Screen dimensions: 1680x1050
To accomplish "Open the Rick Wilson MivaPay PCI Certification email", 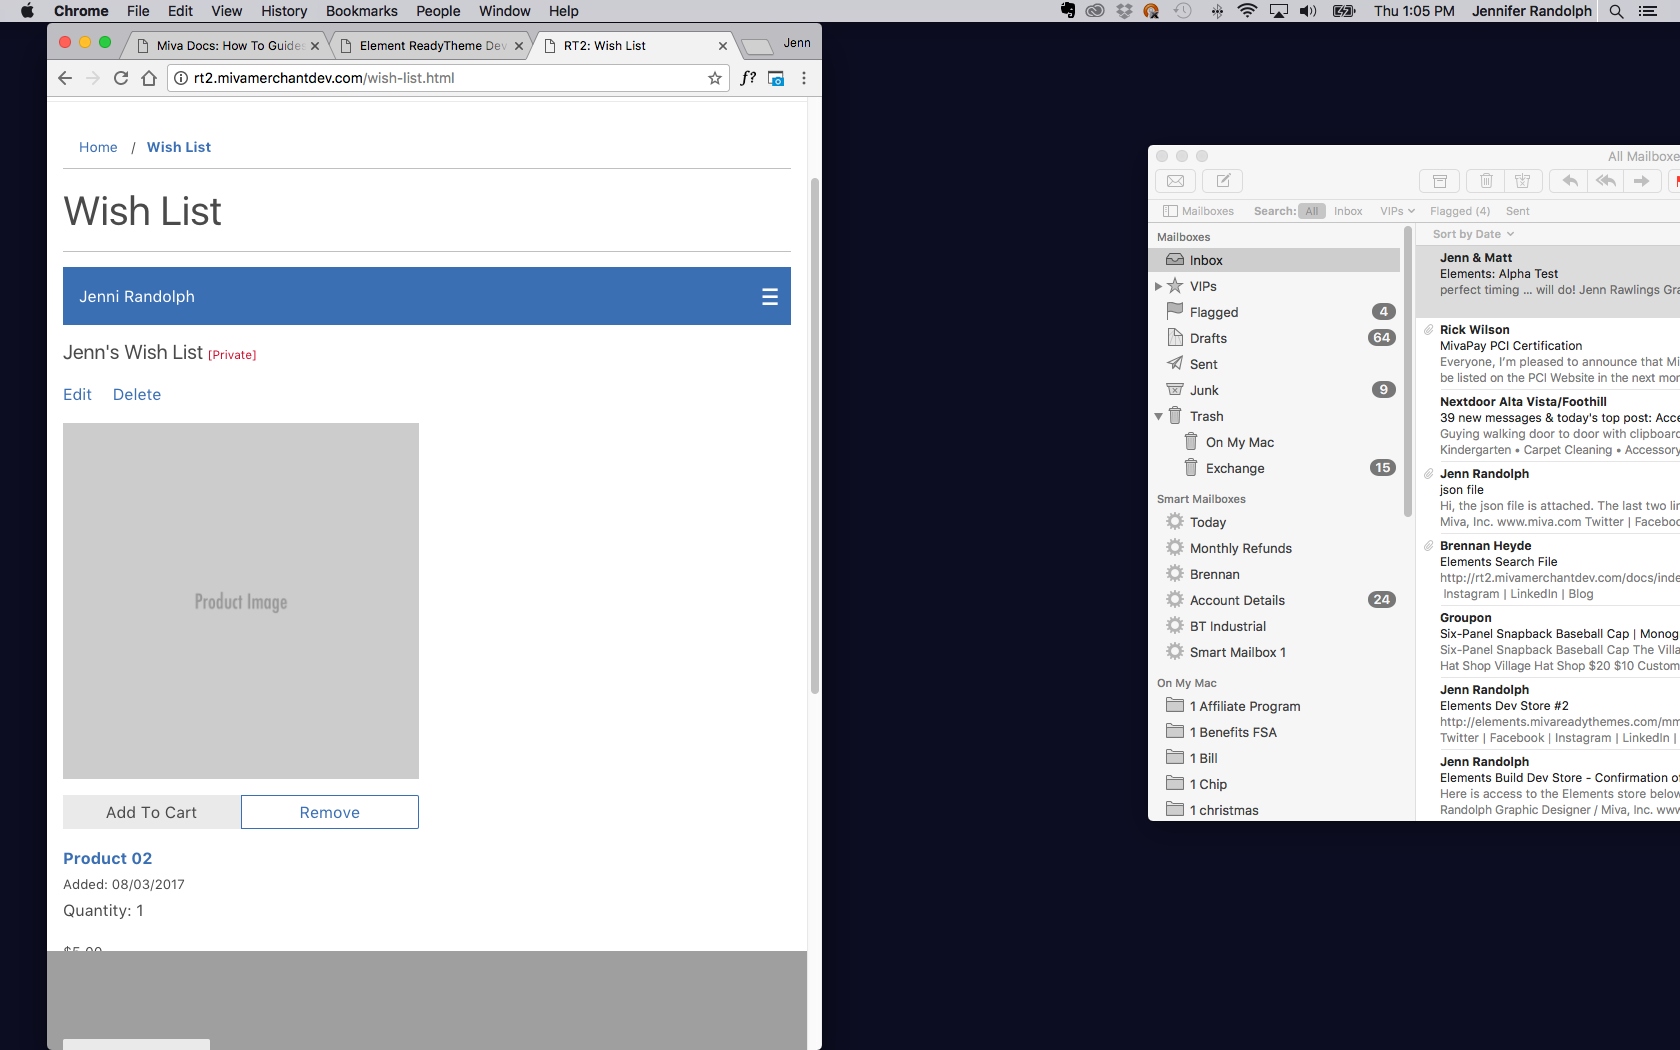I will pyautogui.click(x=1548, y=354).
